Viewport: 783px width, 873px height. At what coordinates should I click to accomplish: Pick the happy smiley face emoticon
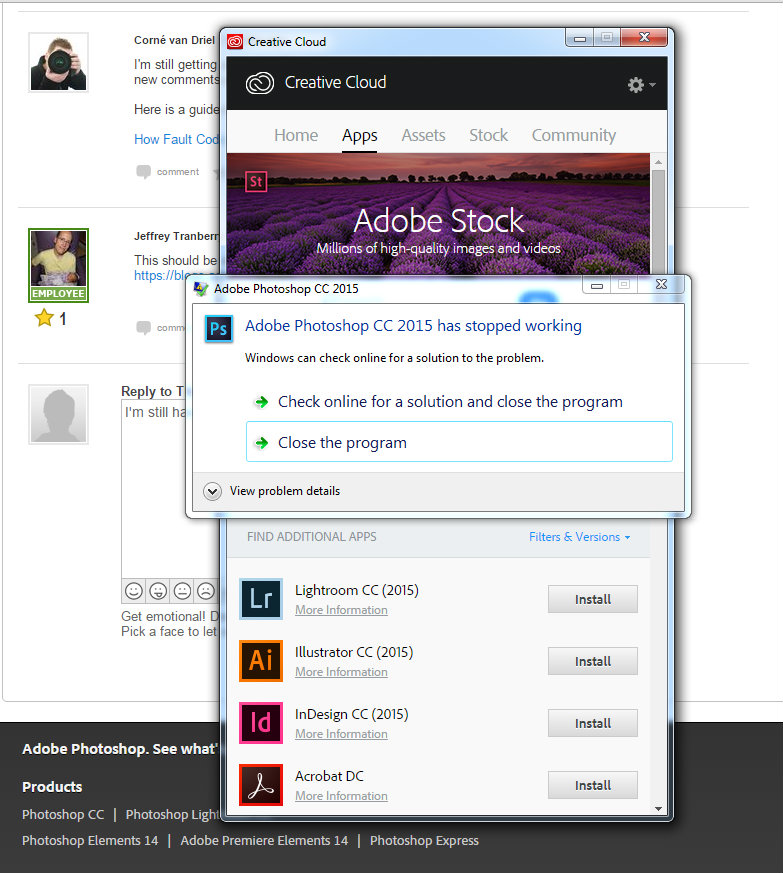(x=134, y=591)
